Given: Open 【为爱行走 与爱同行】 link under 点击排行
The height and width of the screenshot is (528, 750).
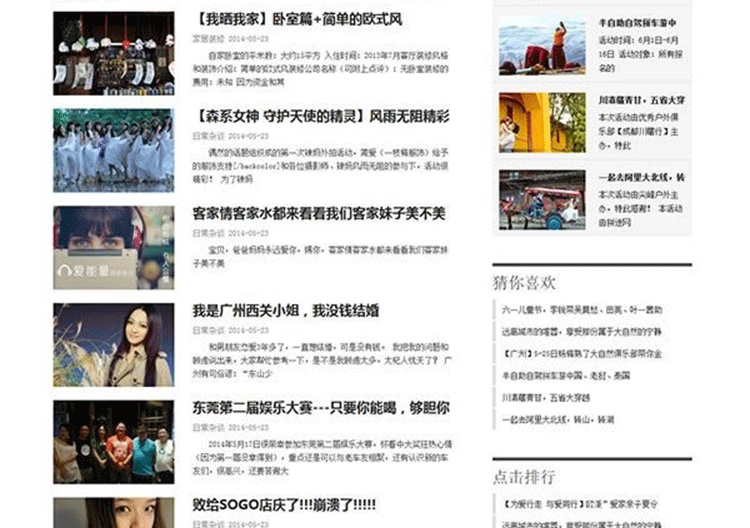Looking at the screenshot, I should pos(580,504).
